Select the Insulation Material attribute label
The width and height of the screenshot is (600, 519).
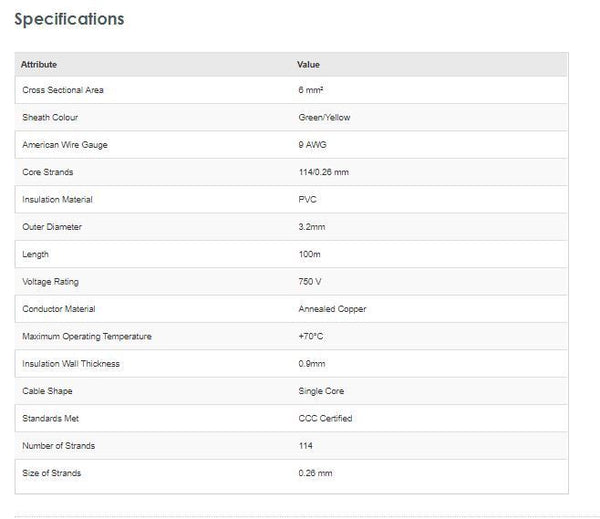click(56, 200)
